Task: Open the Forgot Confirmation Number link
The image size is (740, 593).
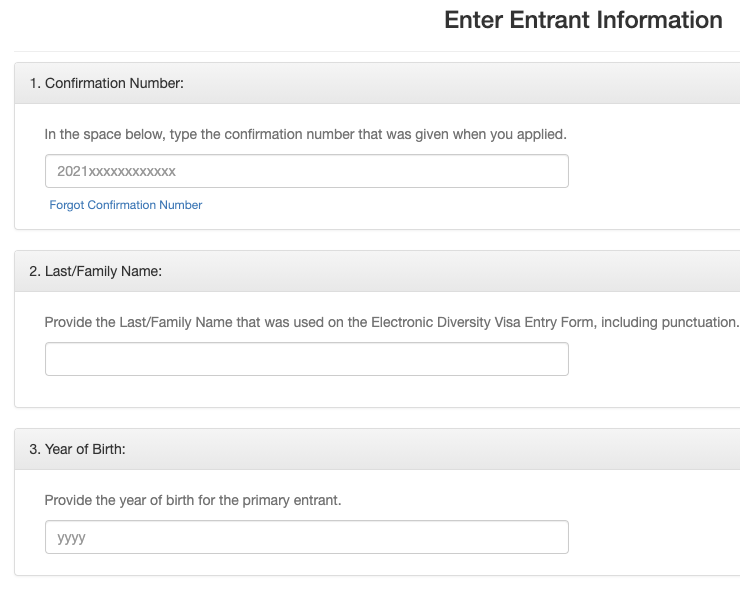Action: tap(126, 205)
